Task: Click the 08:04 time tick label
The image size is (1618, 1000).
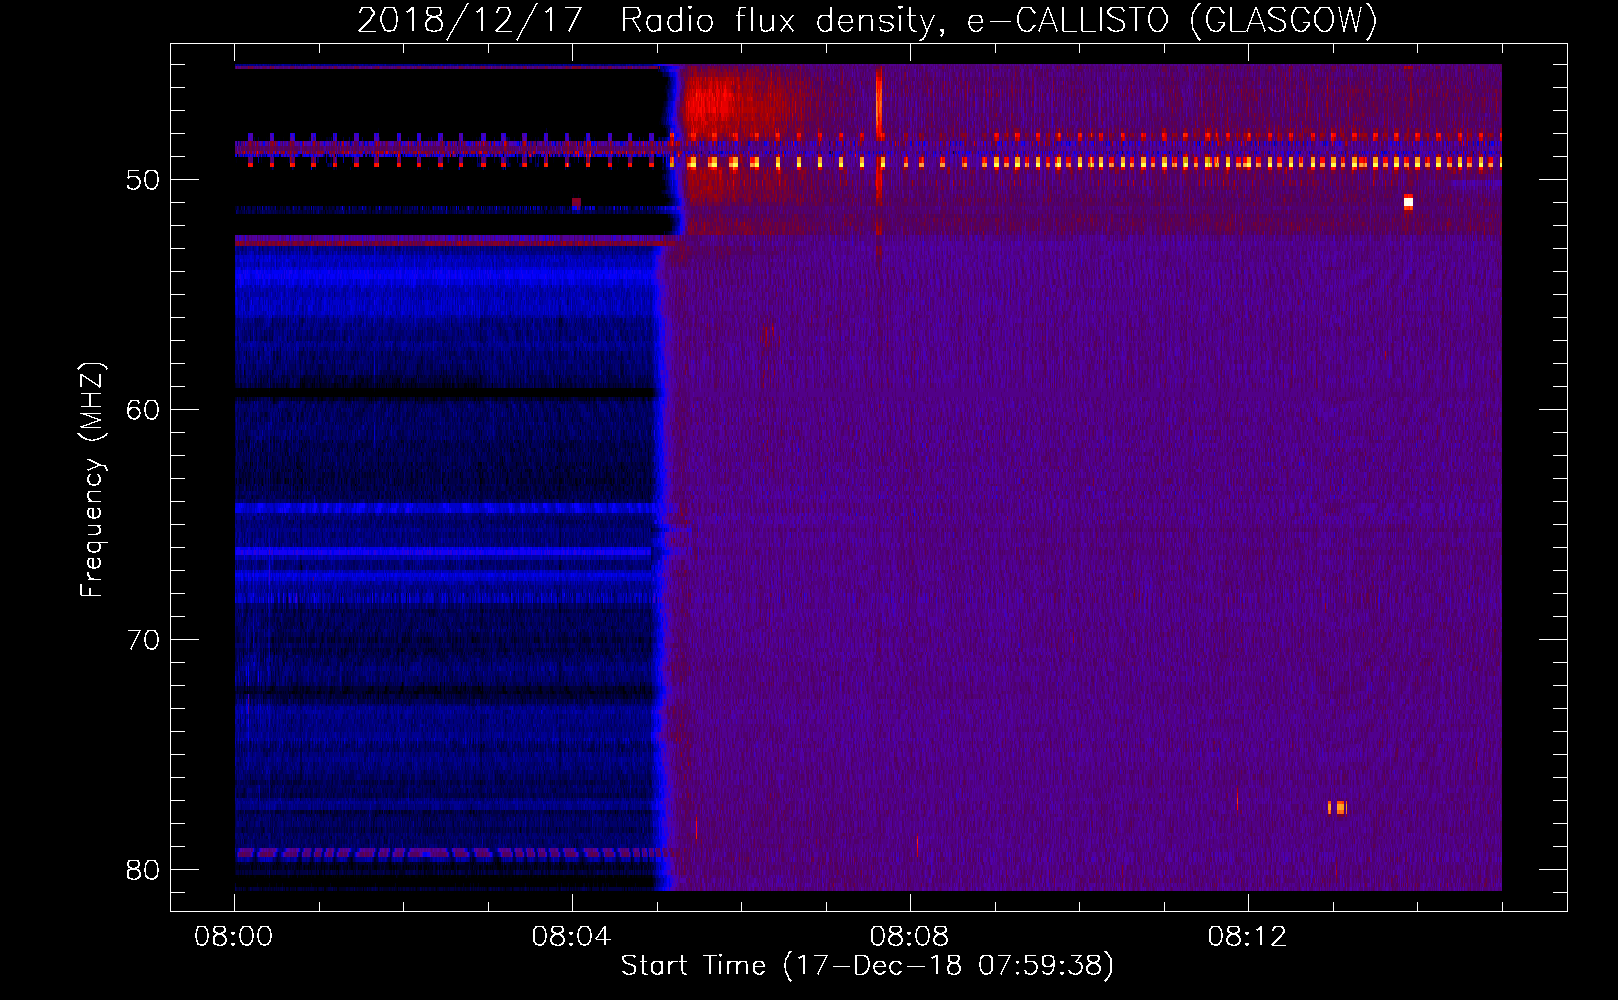Action: coord(571,937)
